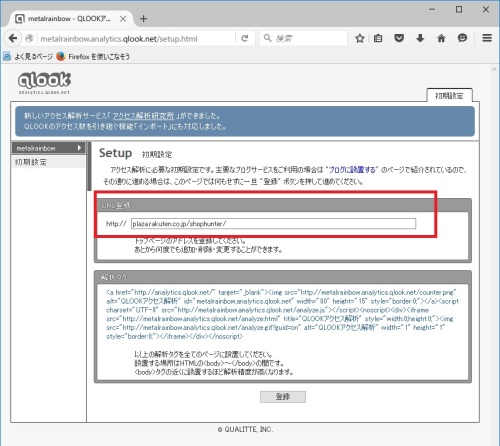Screen dimensions: 500x446
Task: Minimize the Firefox window
Action: [432, 9]
